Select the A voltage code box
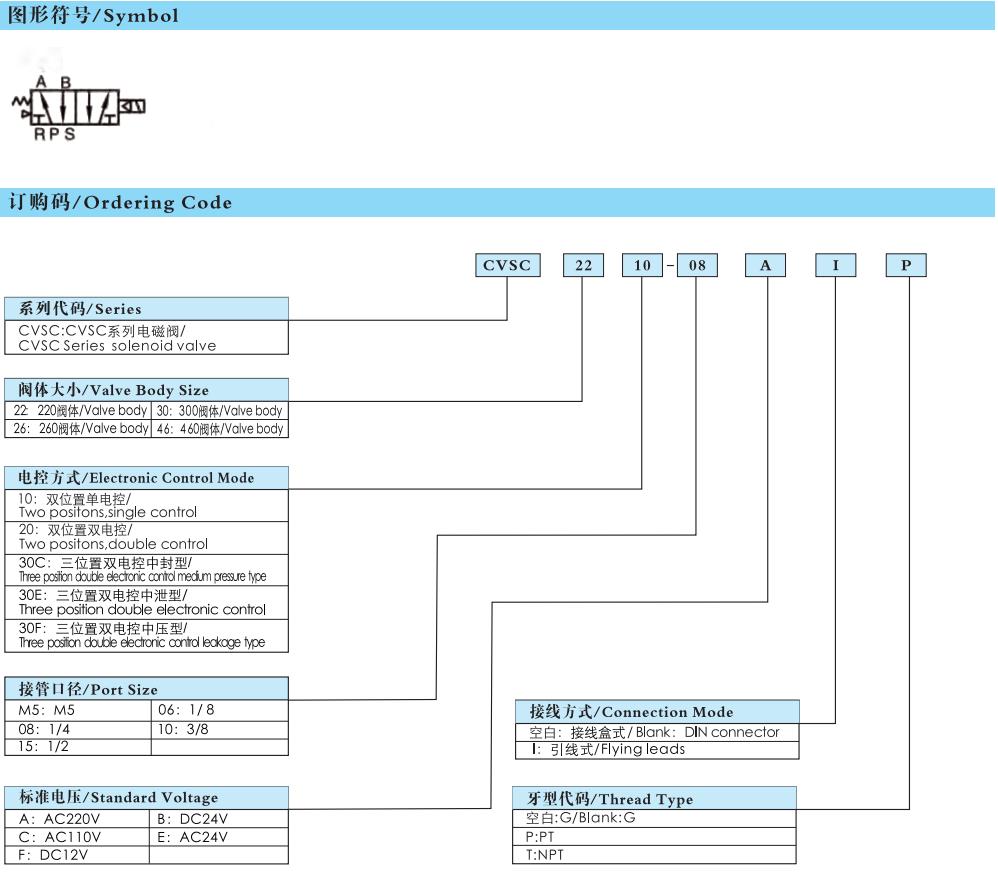The height and width of the screenshot is (877, 998). coord(765,265)
